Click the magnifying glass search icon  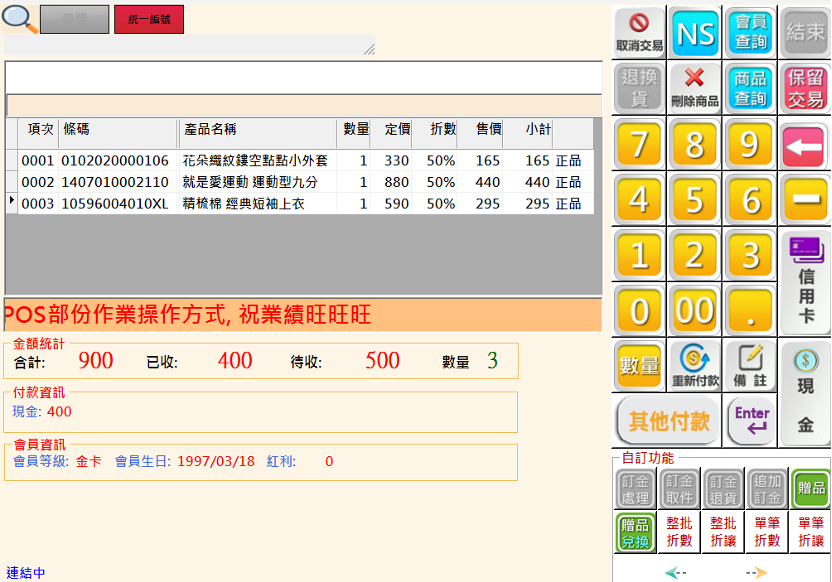click(19, 19)
